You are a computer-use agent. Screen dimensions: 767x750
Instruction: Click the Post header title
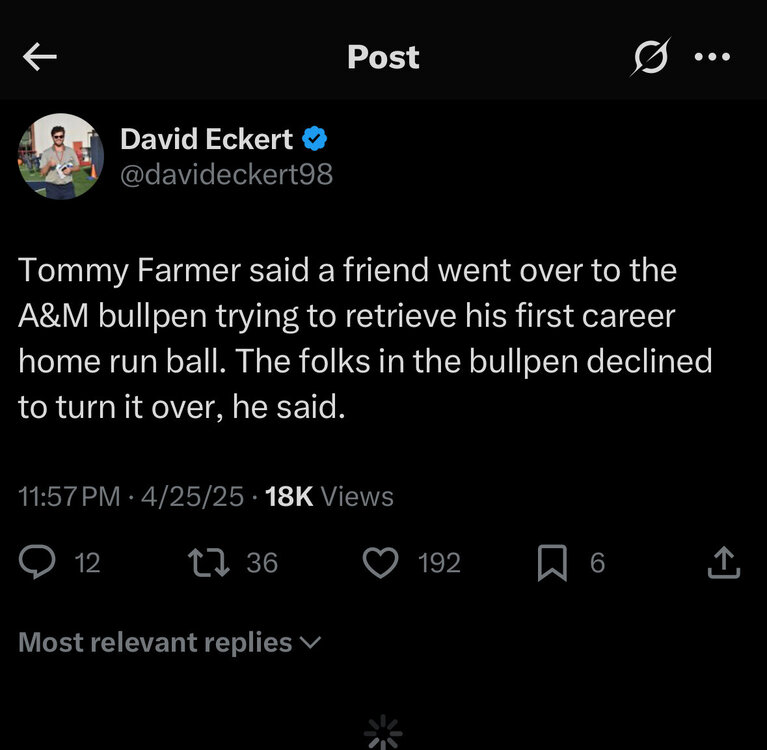click(x=383, y=57)
